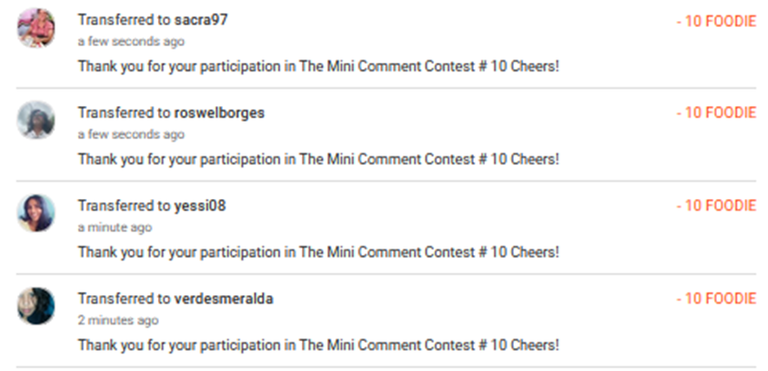The width and height of the screenshot is (768, 371).
Task: Click the memo text in yessi08's transfer
Action: [318, 252]
